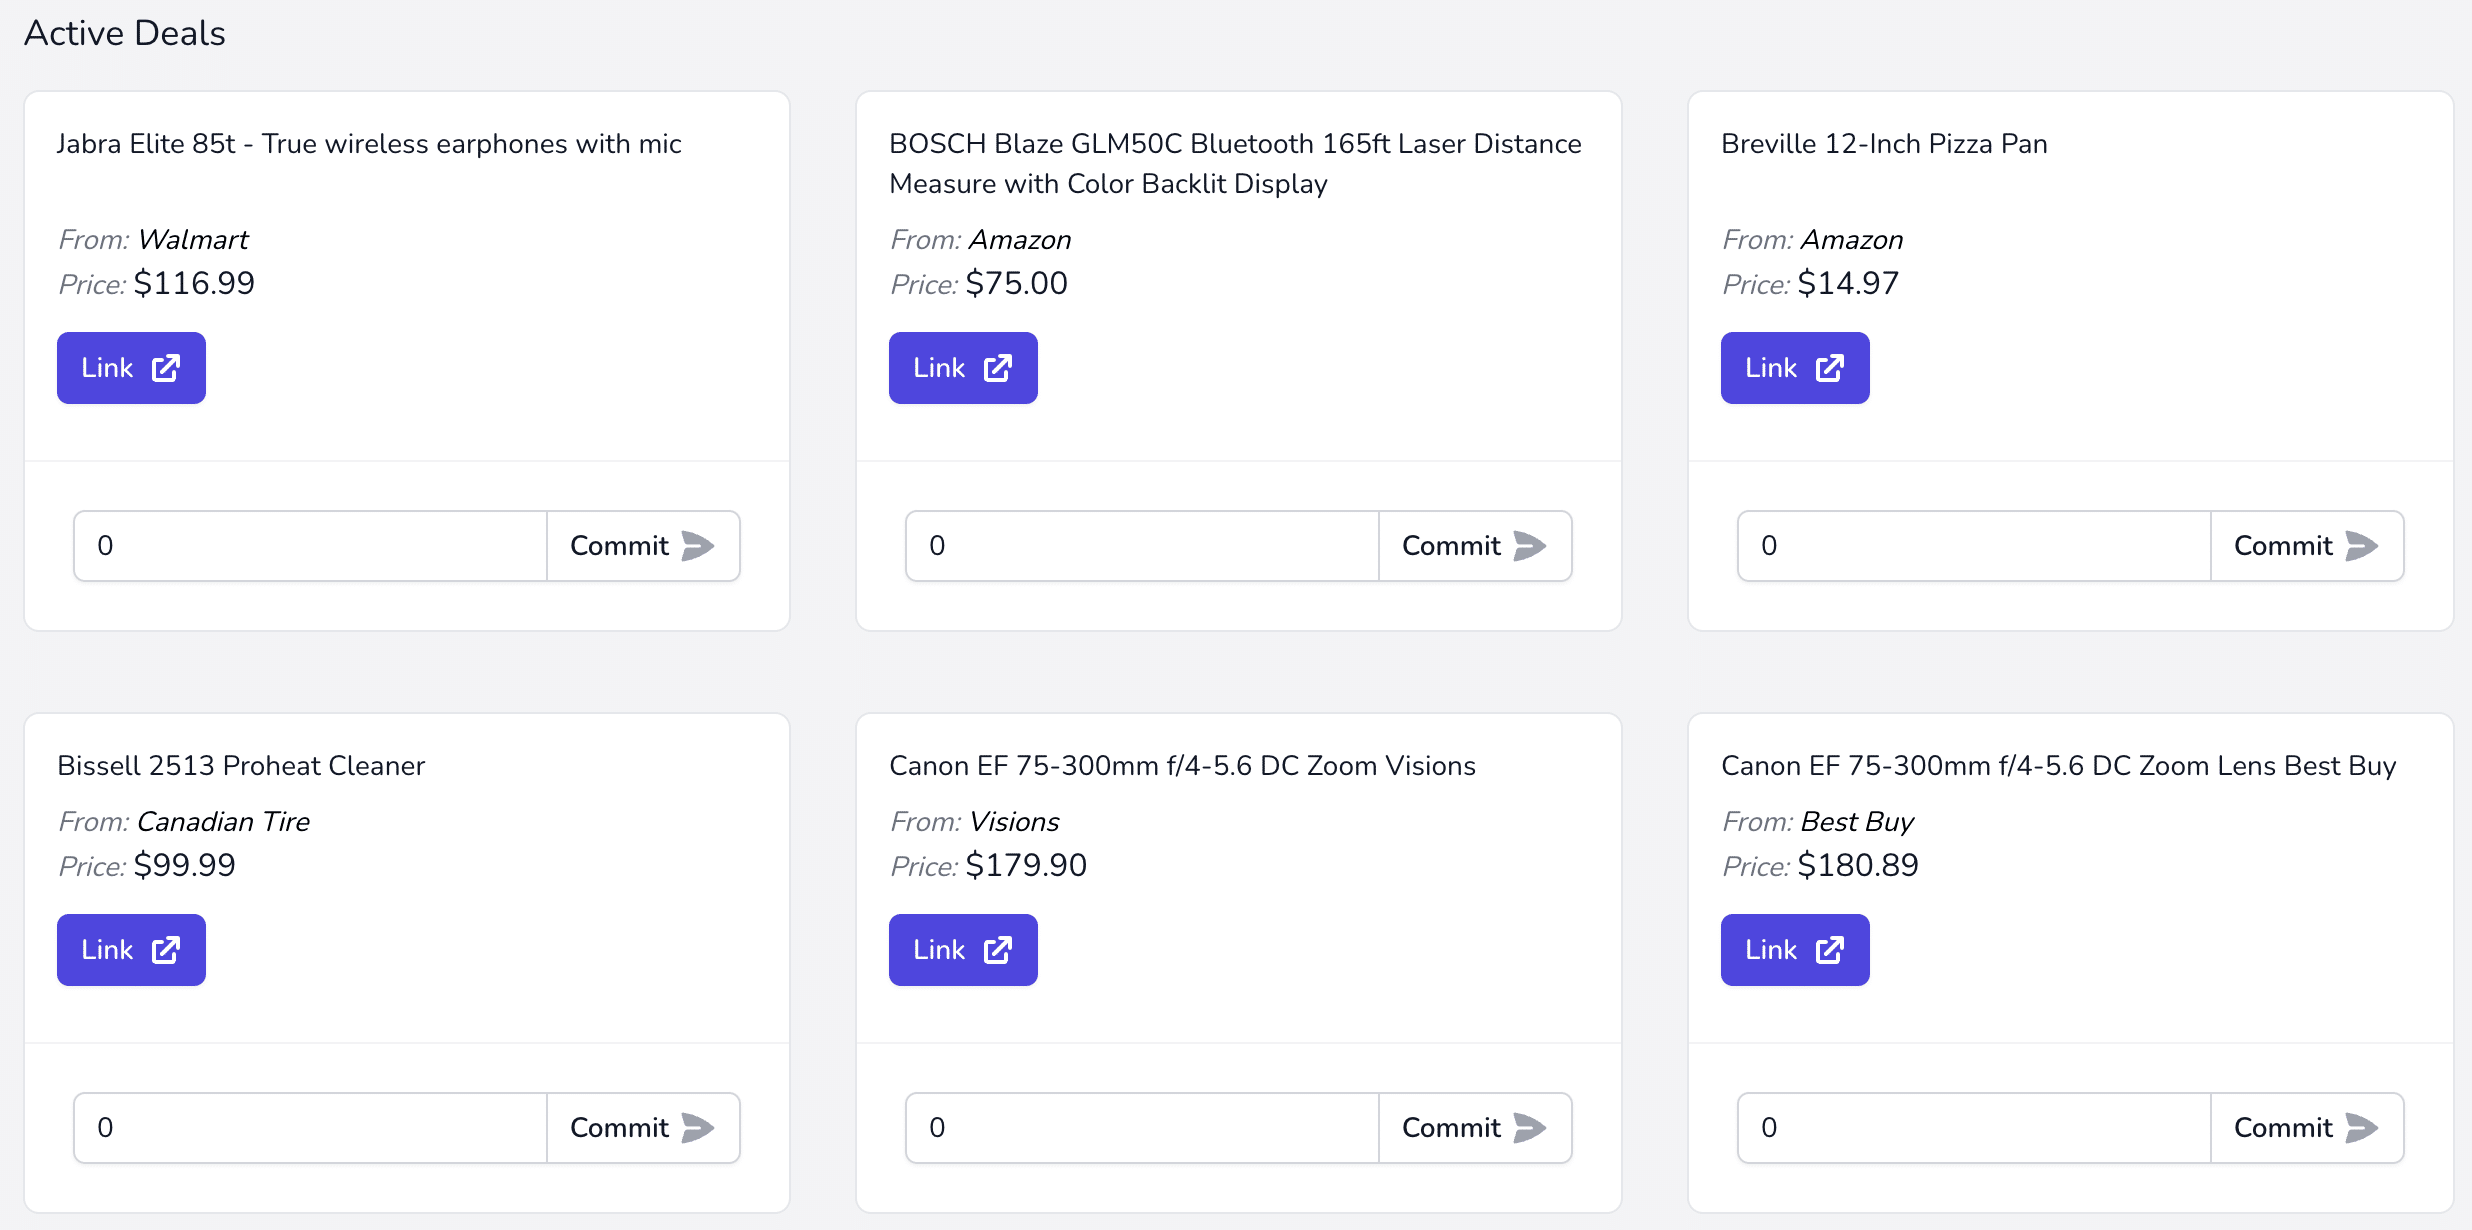Click the external-link icon on the Bissell Proheat card
Screen dimensions: 2472x1230
click(166, 950)
